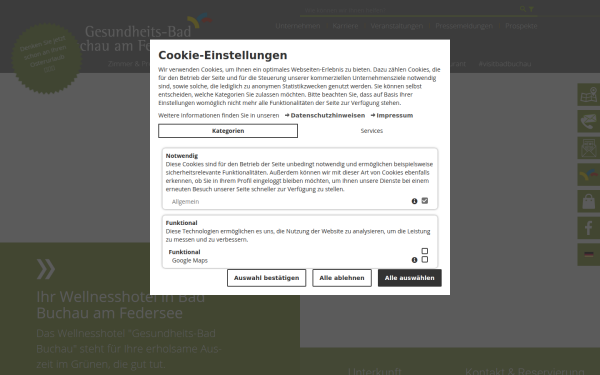Click the search magnifier icon
The width and height of the screenshot is (600, 375).
coord(523,9)
